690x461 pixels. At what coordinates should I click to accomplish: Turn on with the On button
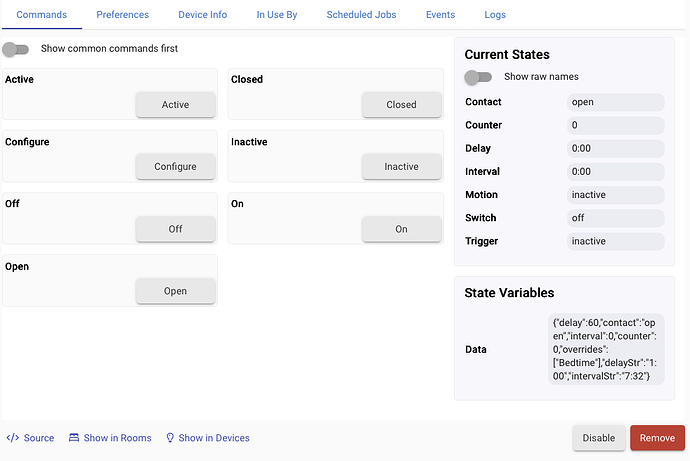pyautogui.click(x=401, y=229)
